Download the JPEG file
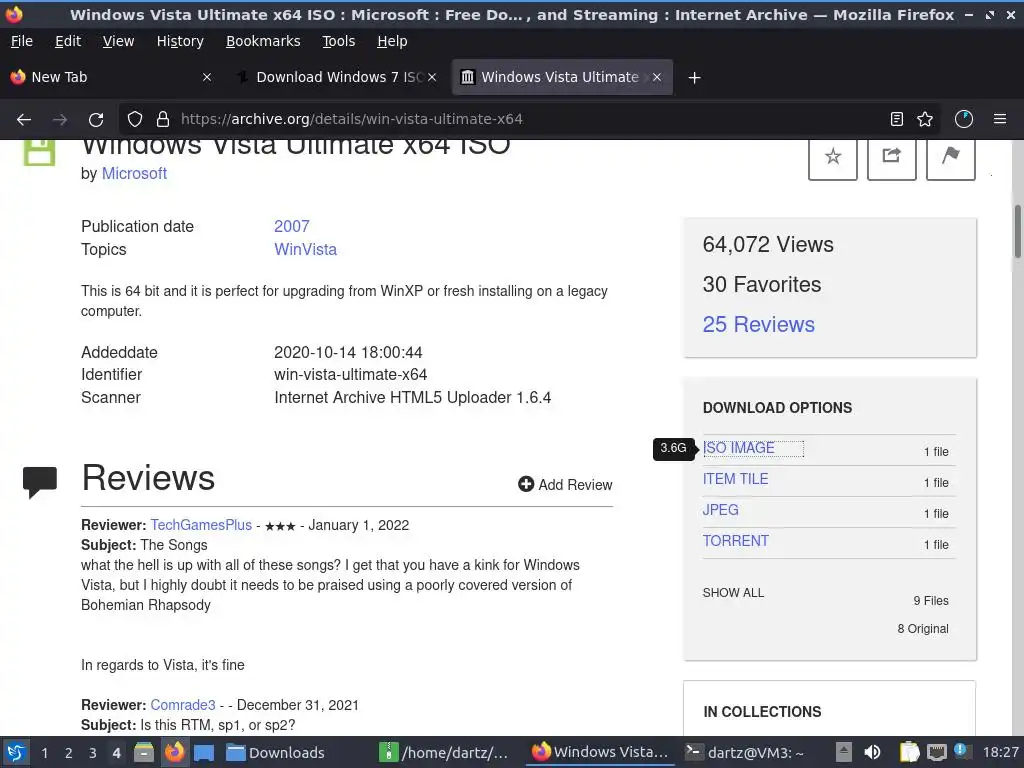1024x768 pixels. [720, 510]
